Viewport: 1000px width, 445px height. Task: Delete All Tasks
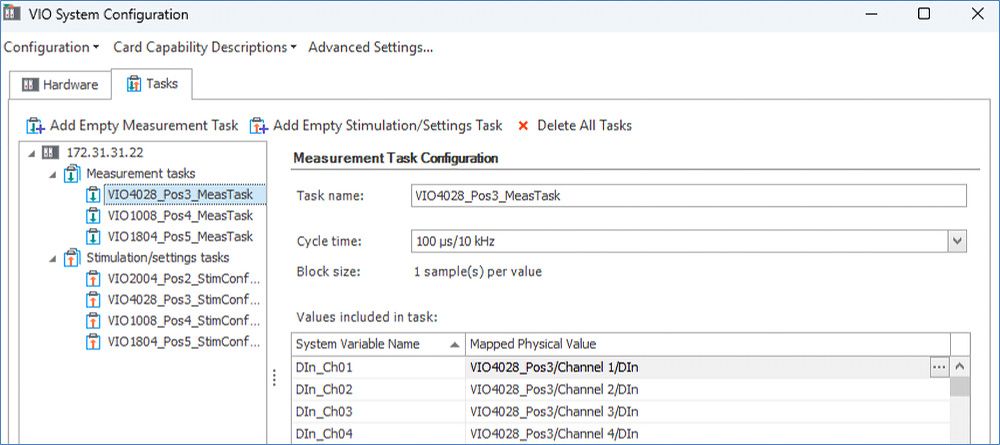coord(575,126)
